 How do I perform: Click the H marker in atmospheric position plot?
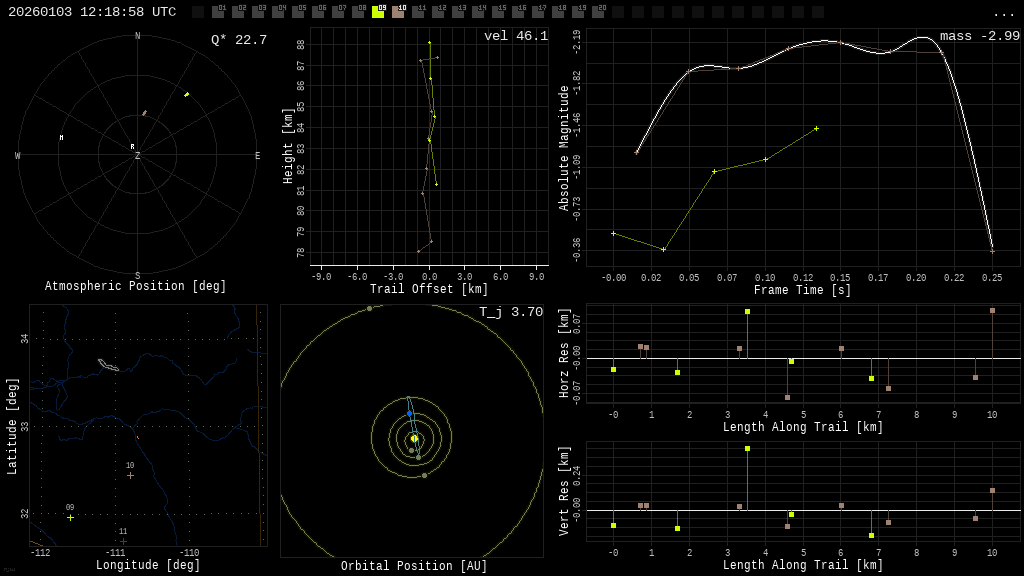tap(61, 138)
